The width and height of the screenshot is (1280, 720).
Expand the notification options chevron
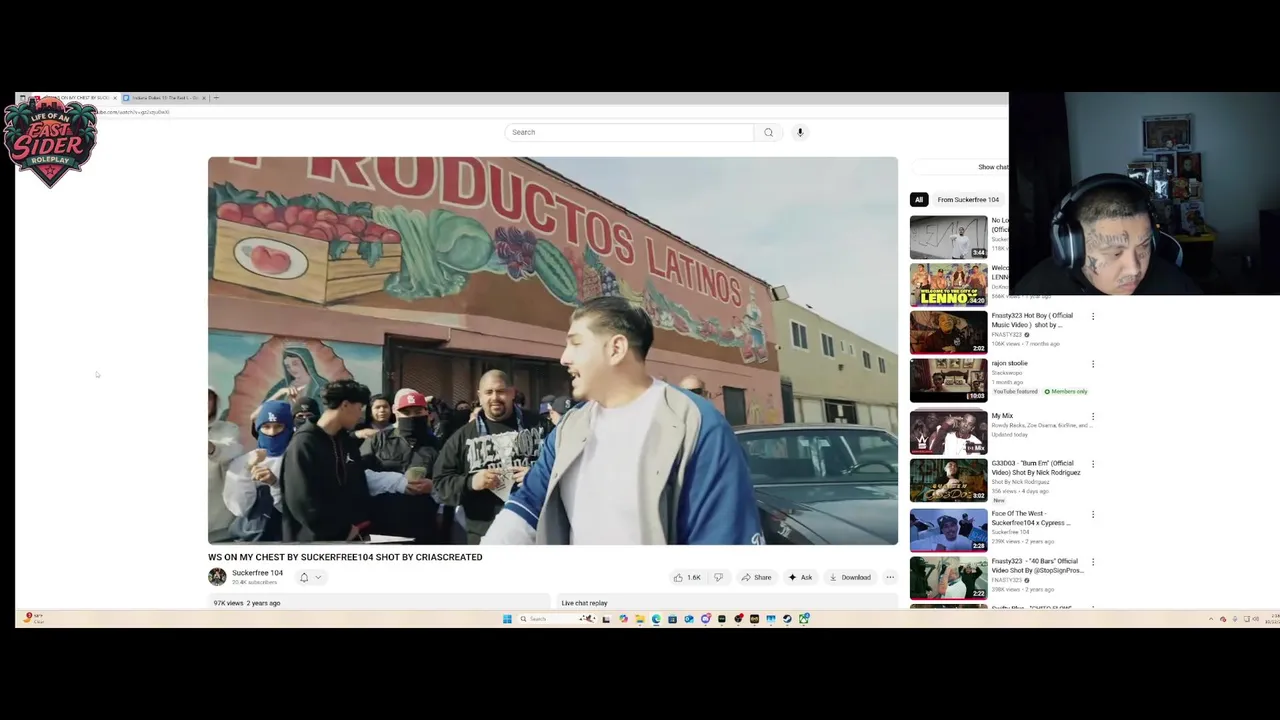click(318, 577)
